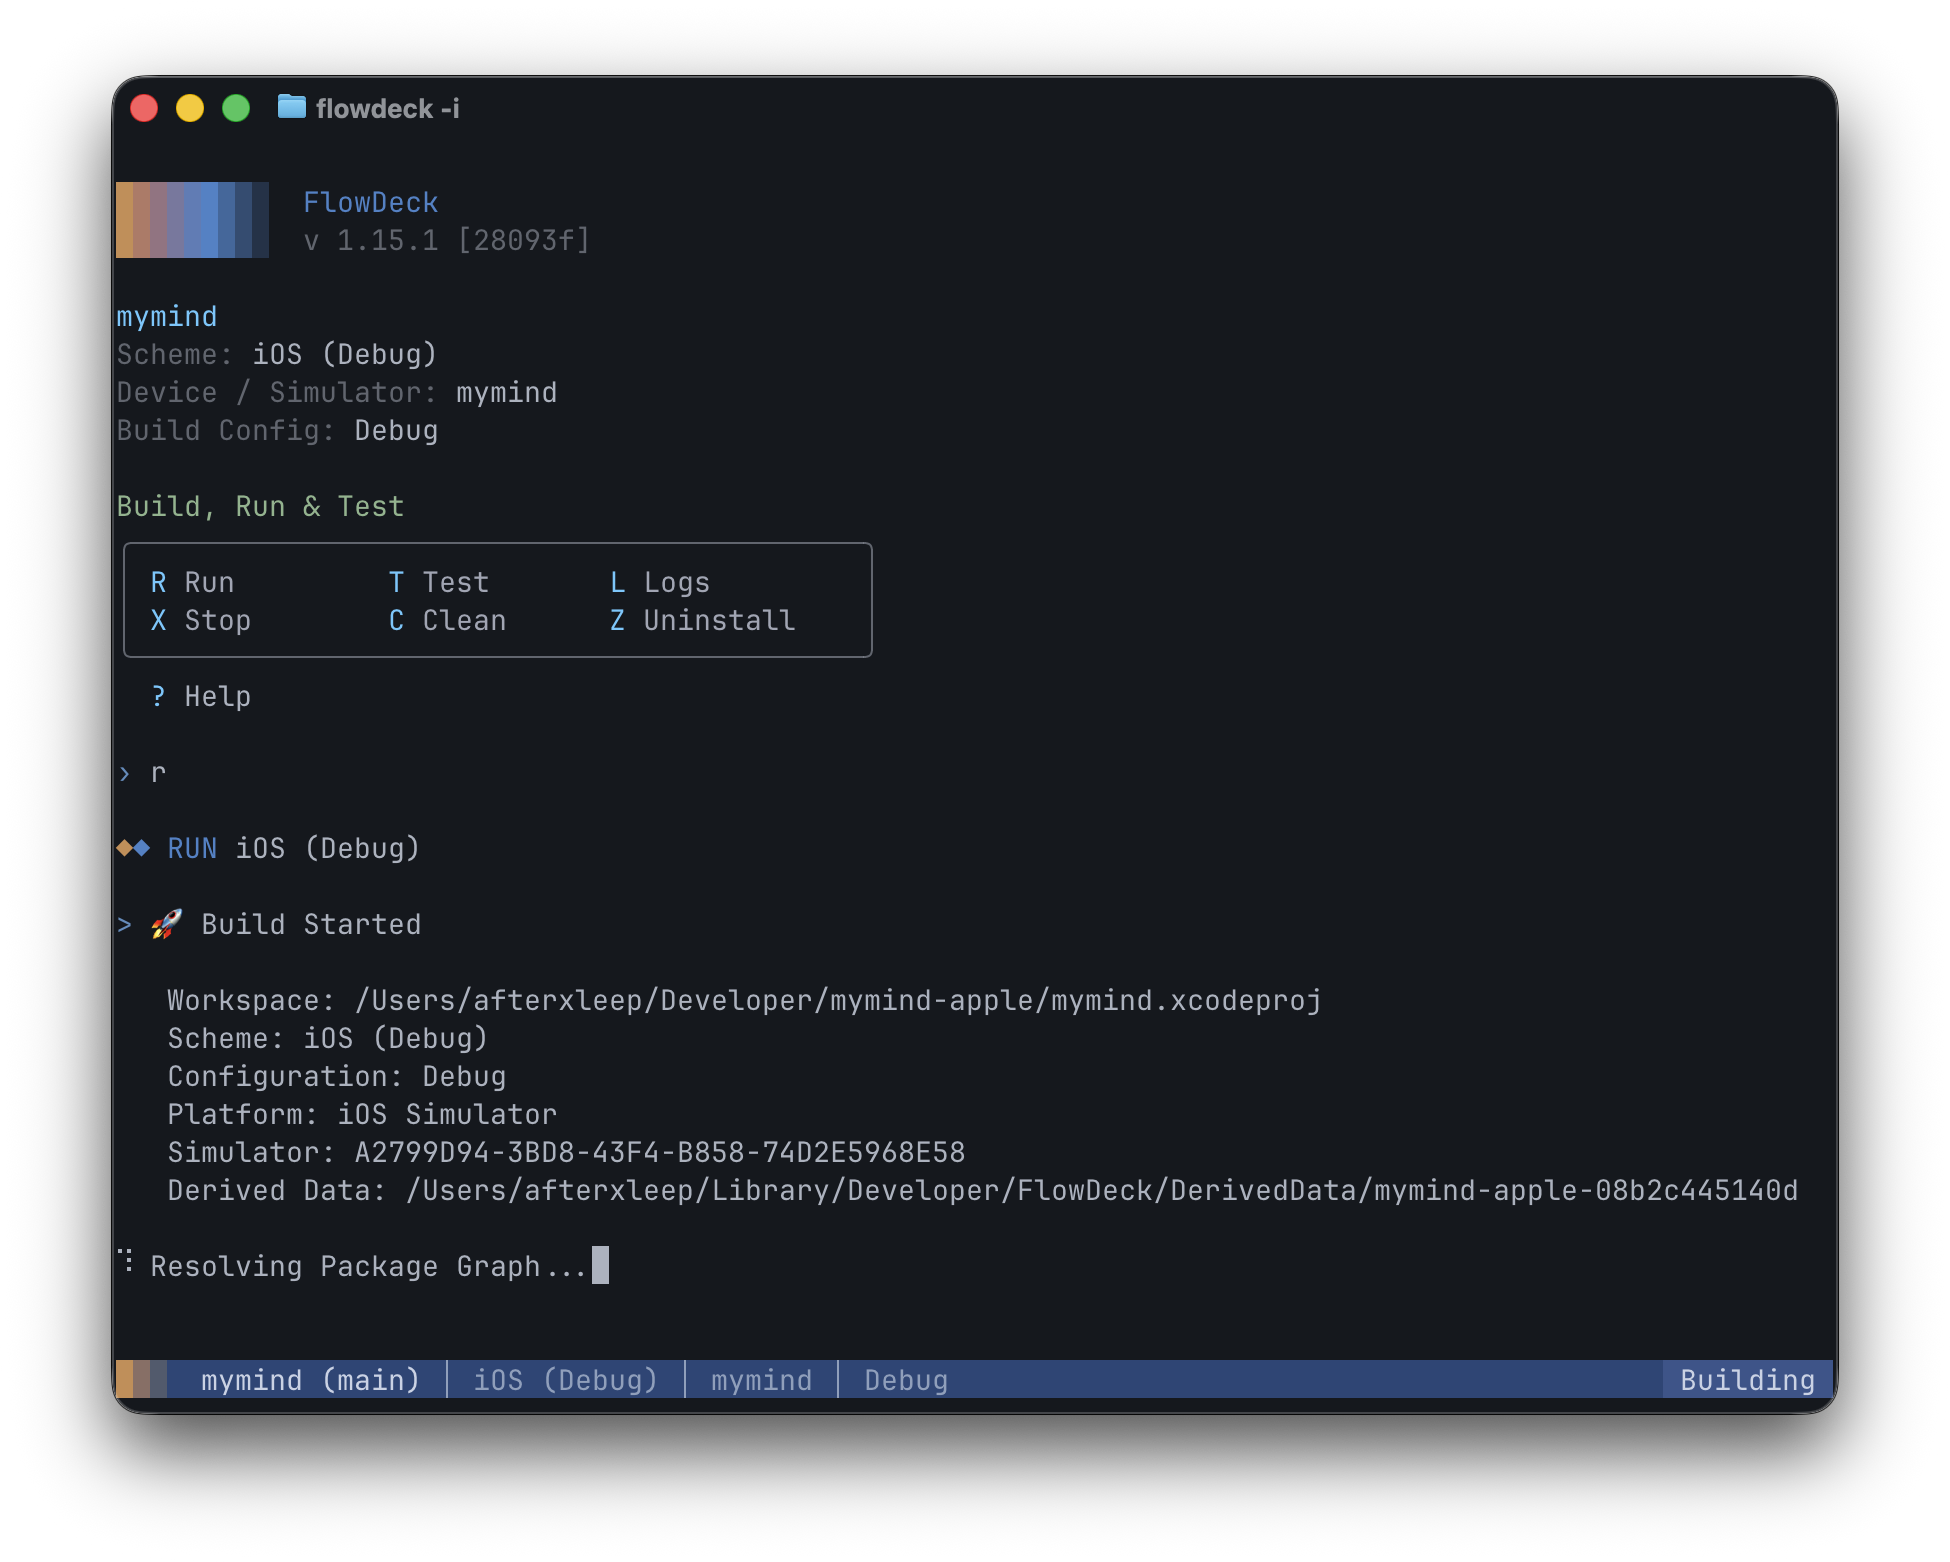
Task: Select the Z Uninstall command
Action: tap(703, 621)
